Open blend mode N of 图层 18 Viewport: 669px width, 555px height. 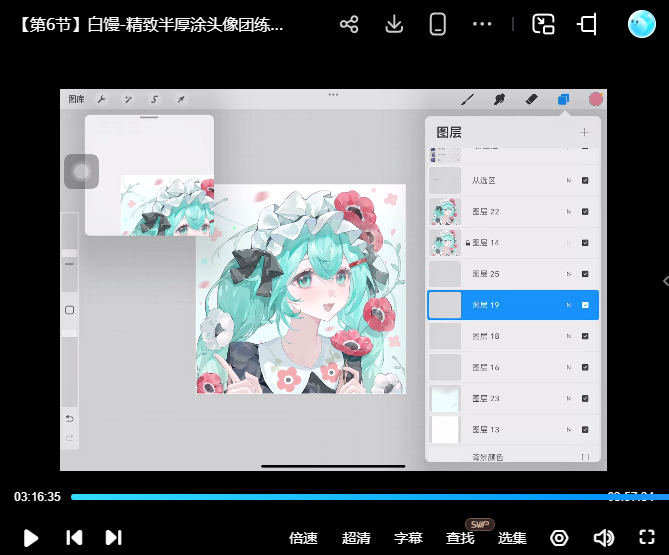(569, 336)
